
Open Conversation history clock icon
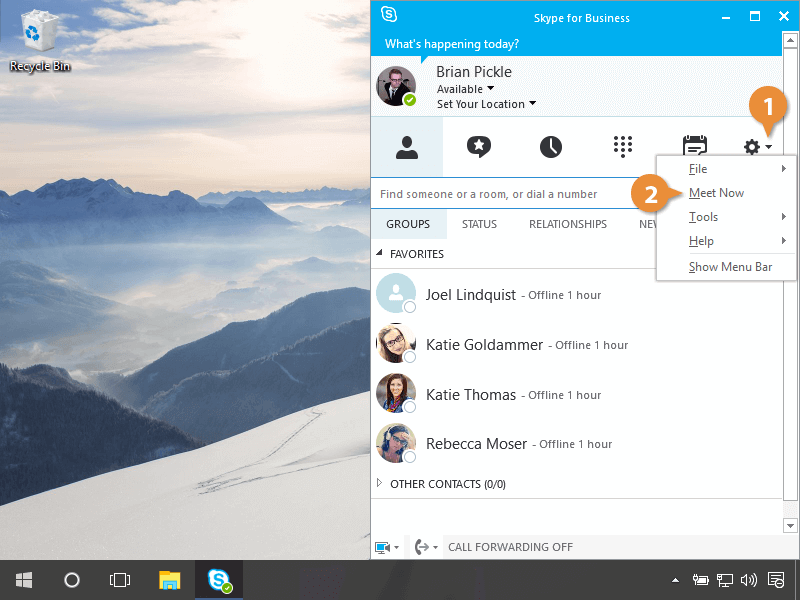tap(551, 147)
